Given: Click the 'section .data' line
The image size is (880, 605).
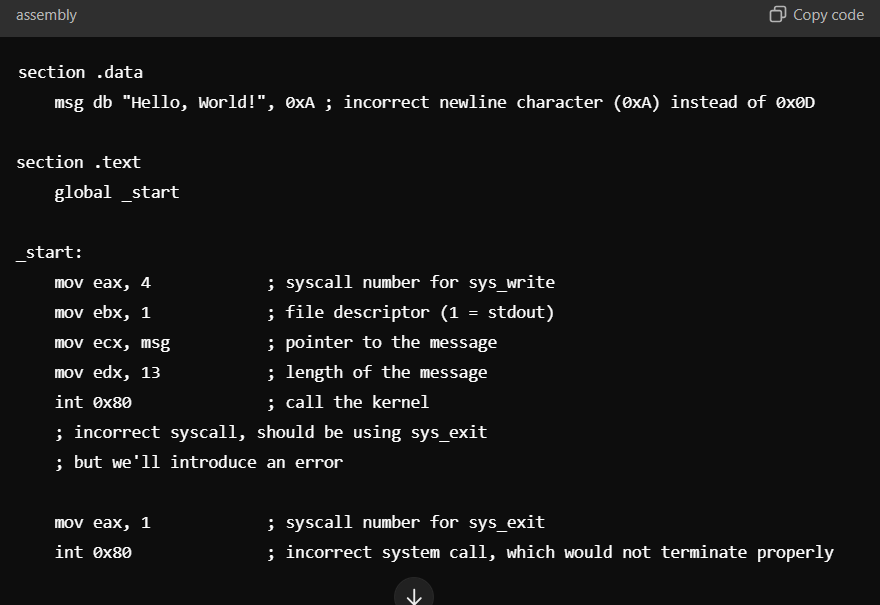Looking at the screenshot, I should pos(80,72).
